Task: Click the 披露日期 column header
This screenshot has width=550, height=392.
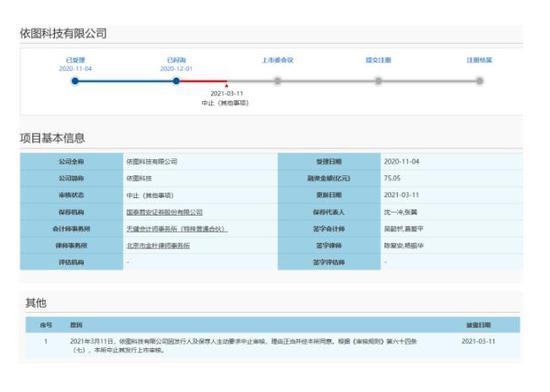Action: pyautogui.click(x=478, y=325)
